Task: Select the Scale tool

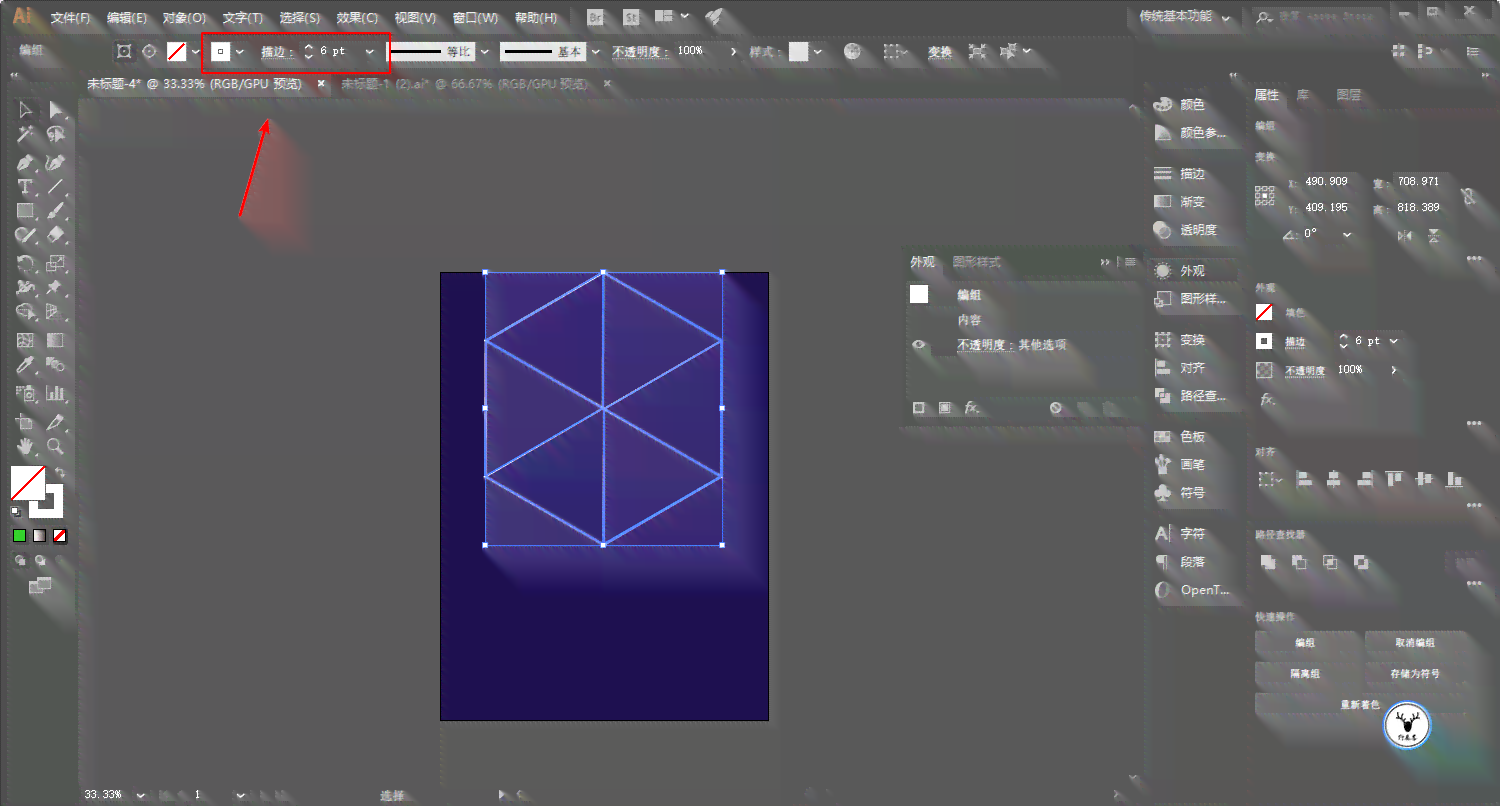Action: pyautogui.click(x=56, y=264)
